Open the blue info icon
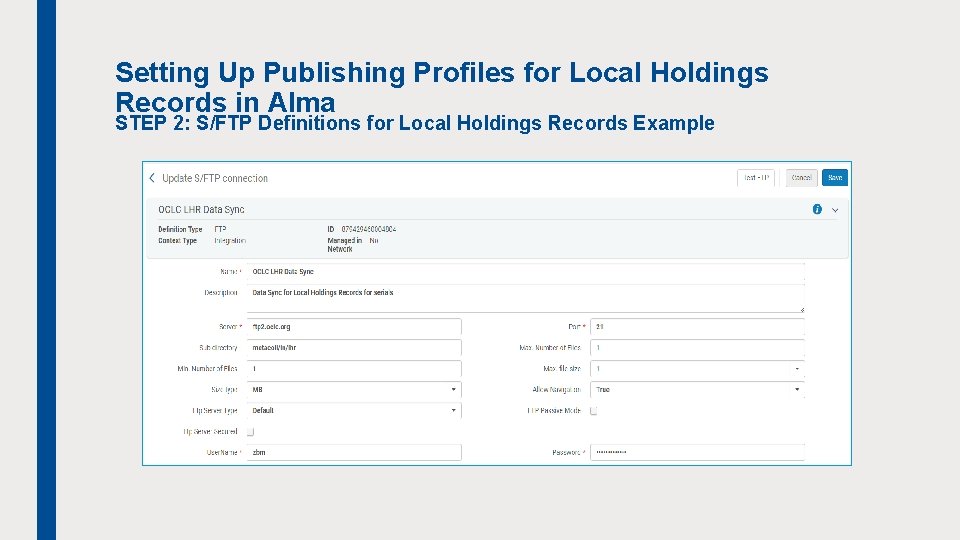 pos(817,209)
